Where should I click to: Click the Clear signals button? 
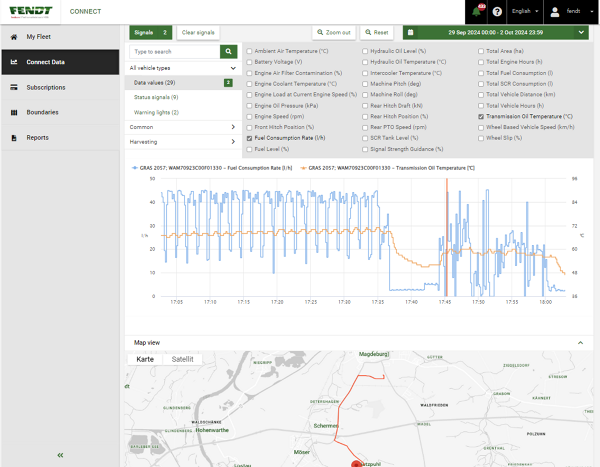pos(200,32)
